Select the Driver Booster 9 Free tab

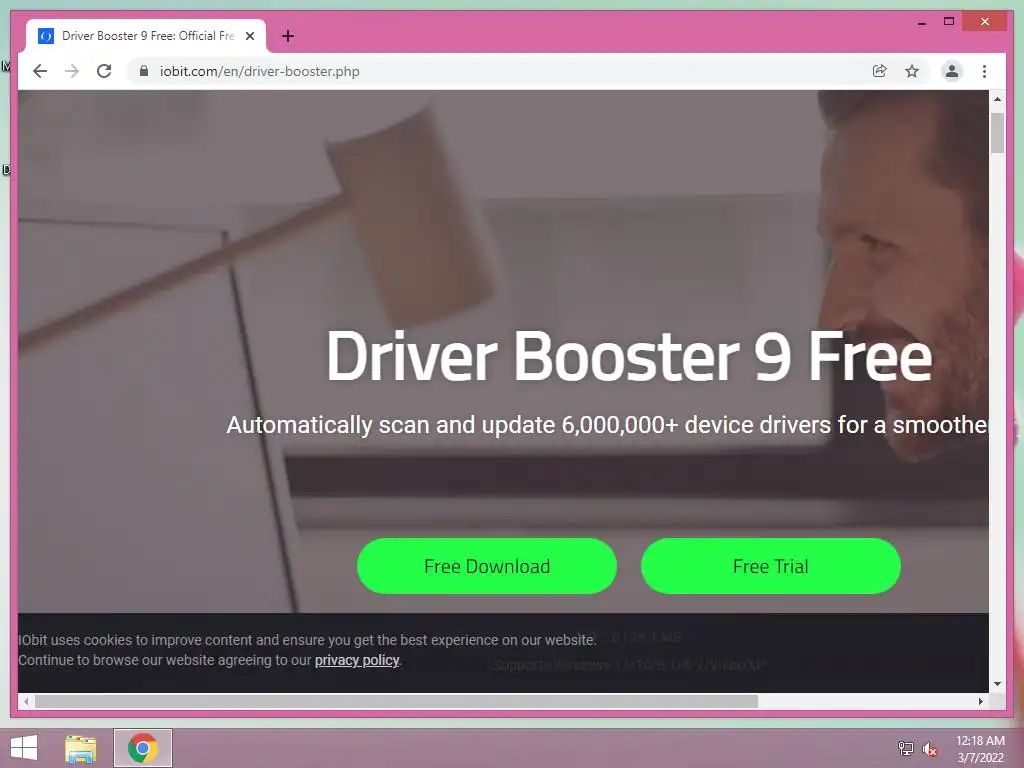pyautogui.click(x=146, y=36)
